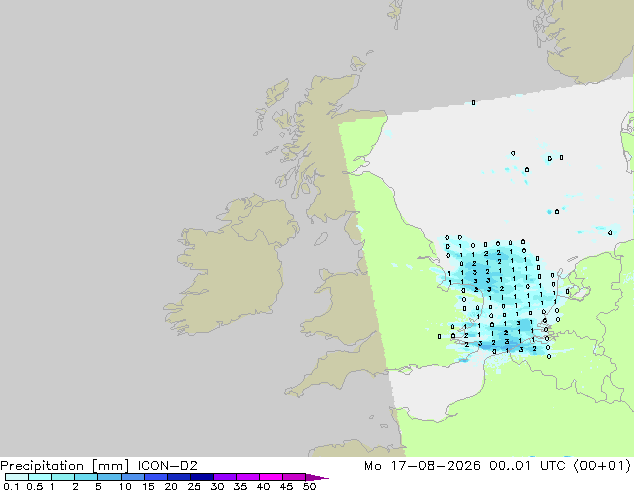Click the ICON-D2 model label
The height and width of the screenshot is (490, 634).
pos(167,465)
